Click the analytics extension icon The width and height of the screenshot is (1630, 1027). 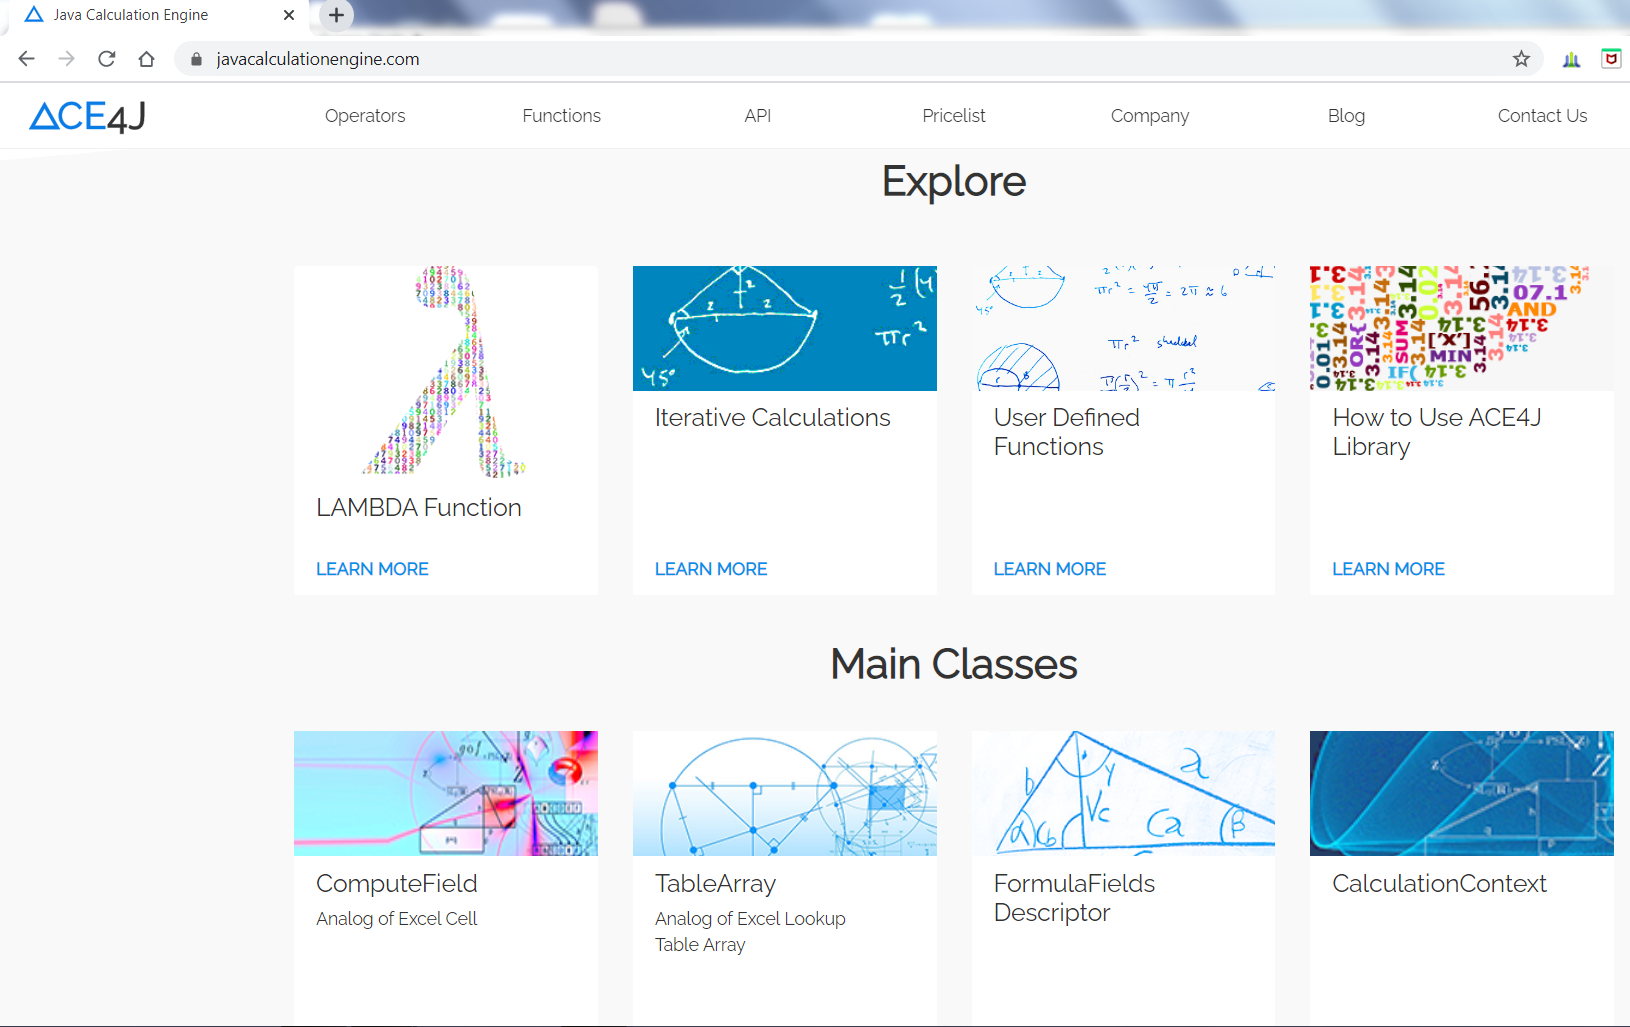click(1570, 59)
